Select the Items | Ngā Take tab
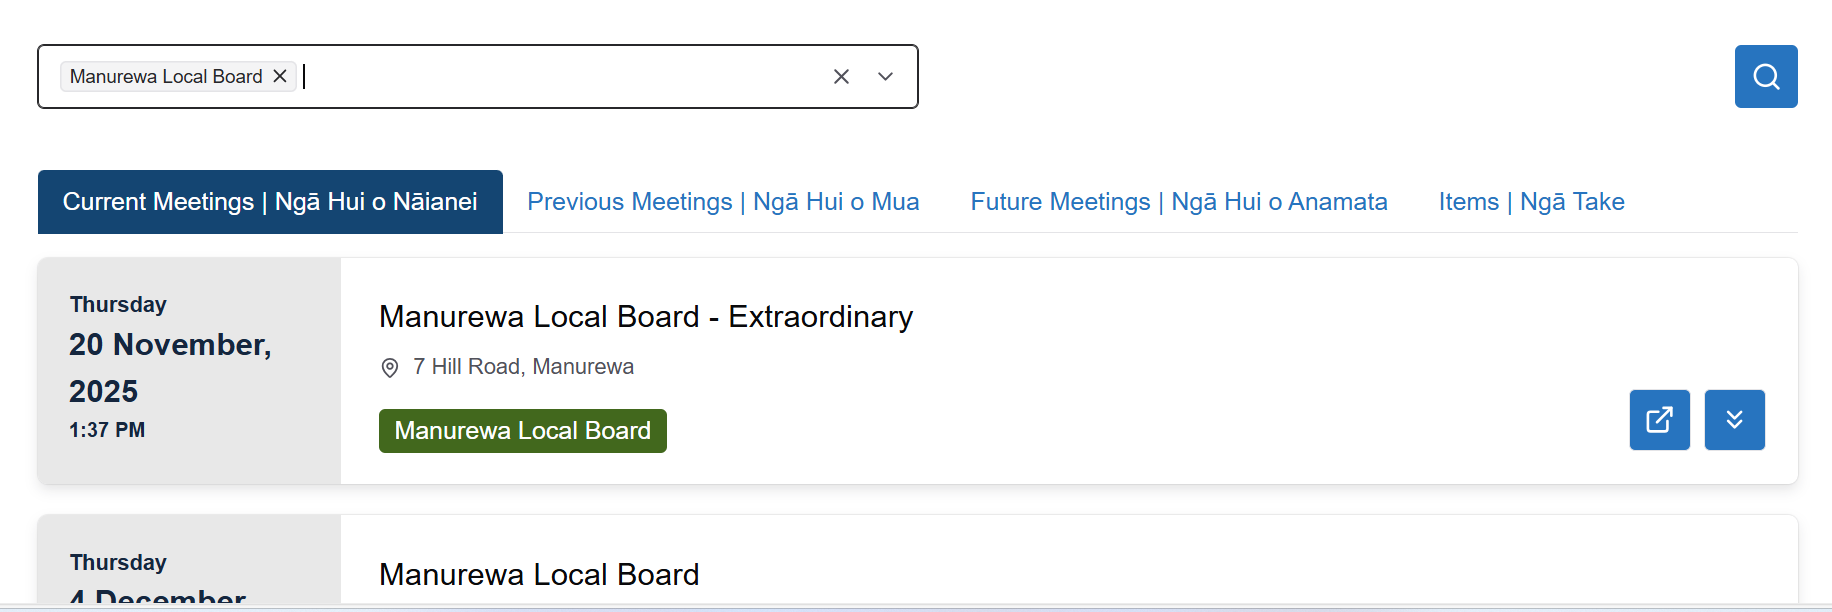Screen dimensions: 1832x612 click(1531, 201)
